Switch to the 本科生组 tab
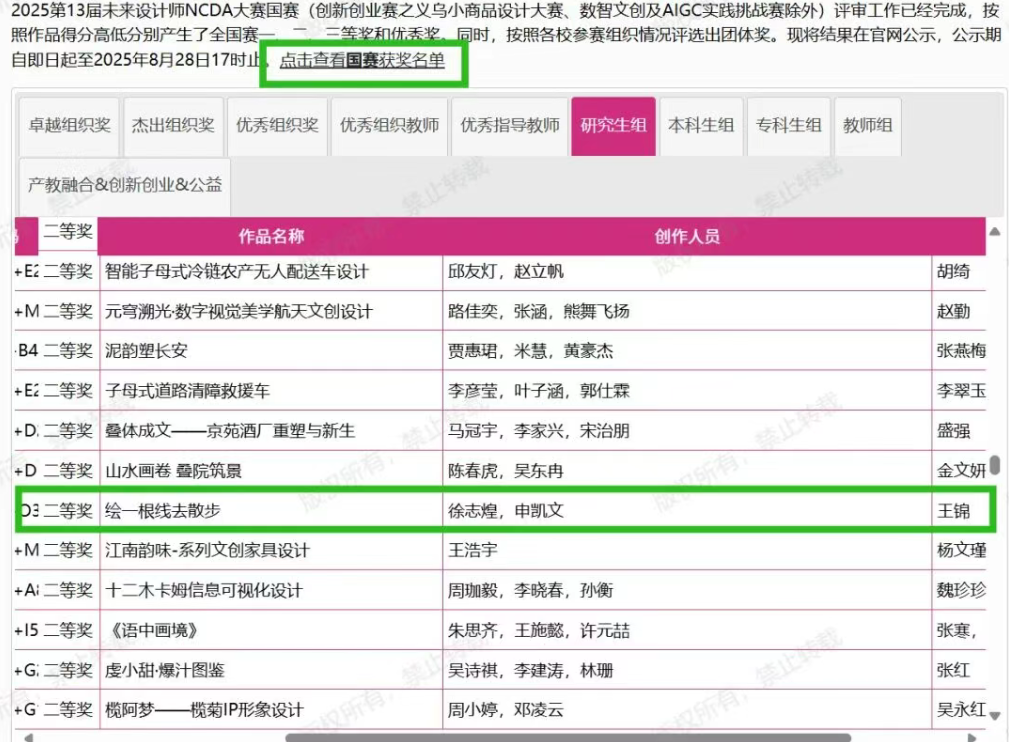1009x742 pixels. pos(701,126)
